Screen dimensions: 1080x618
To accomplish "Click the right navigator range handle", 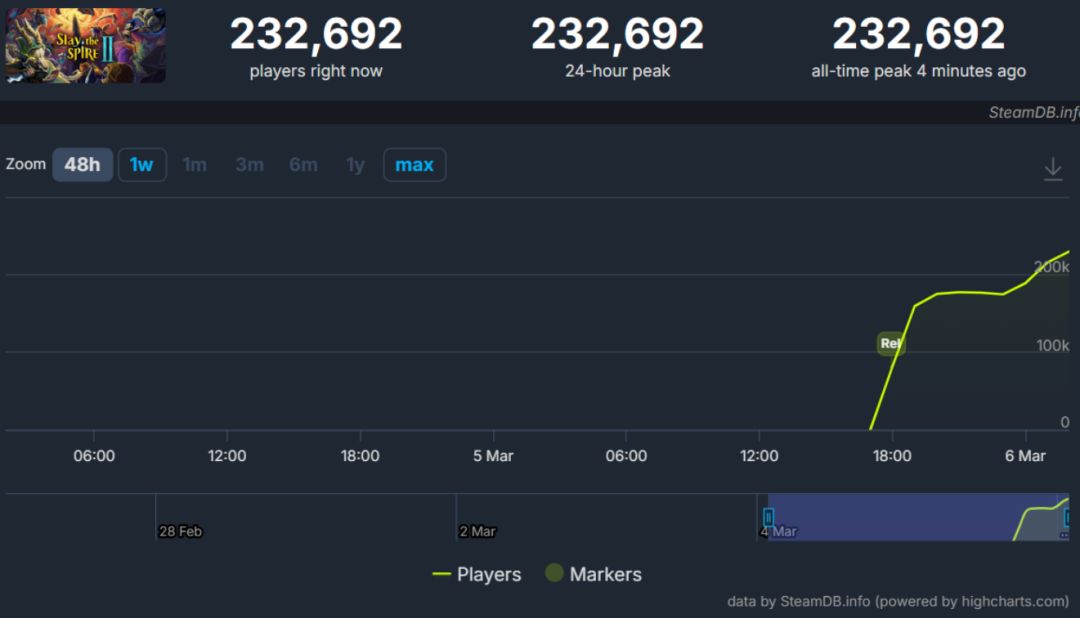I will [1067, 517].
